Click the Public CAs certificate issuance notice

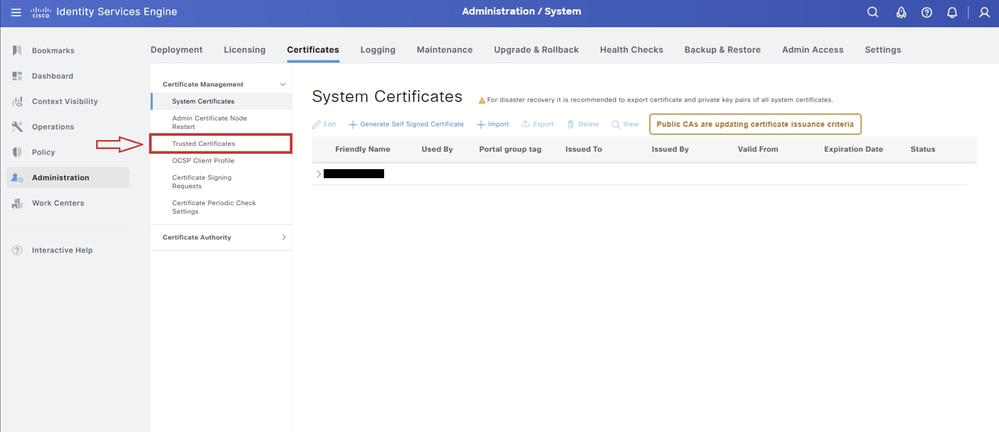(755, 124)
